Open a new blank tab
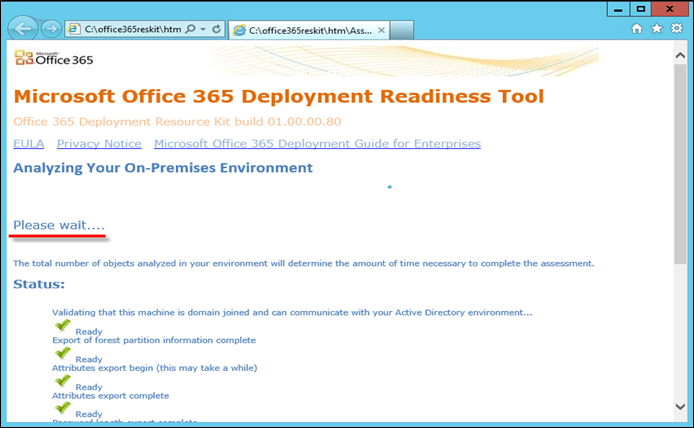Image resolution: width=694 pixels, height=428 pixels. tap(402, 30)
